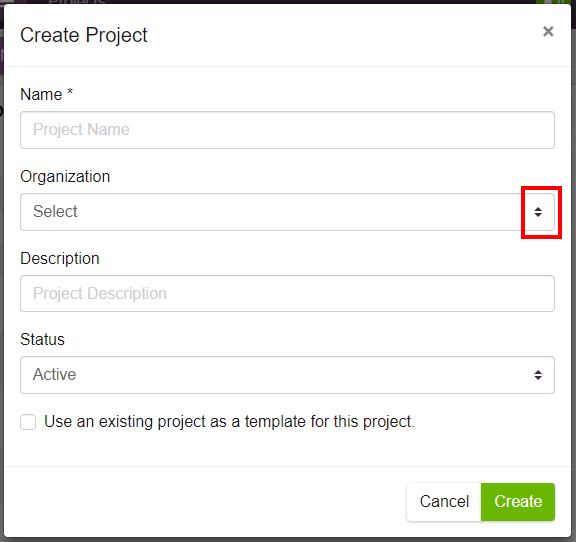Click the 'Active' value in the Status field

coord(54,374)
